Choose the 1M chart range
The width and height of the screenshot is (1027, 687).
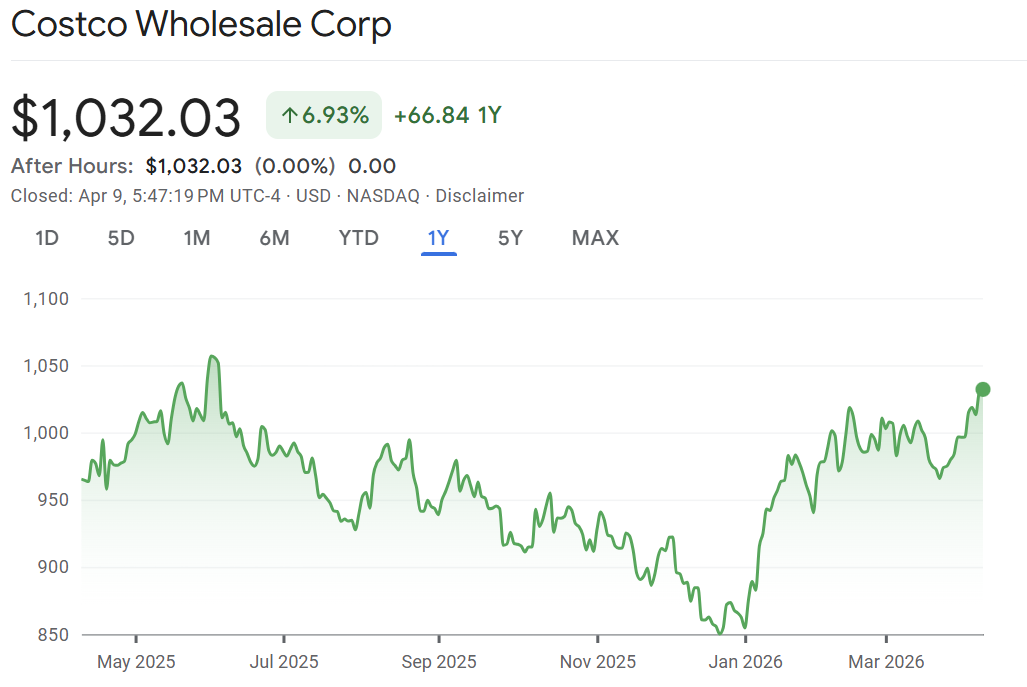[197, 238]
